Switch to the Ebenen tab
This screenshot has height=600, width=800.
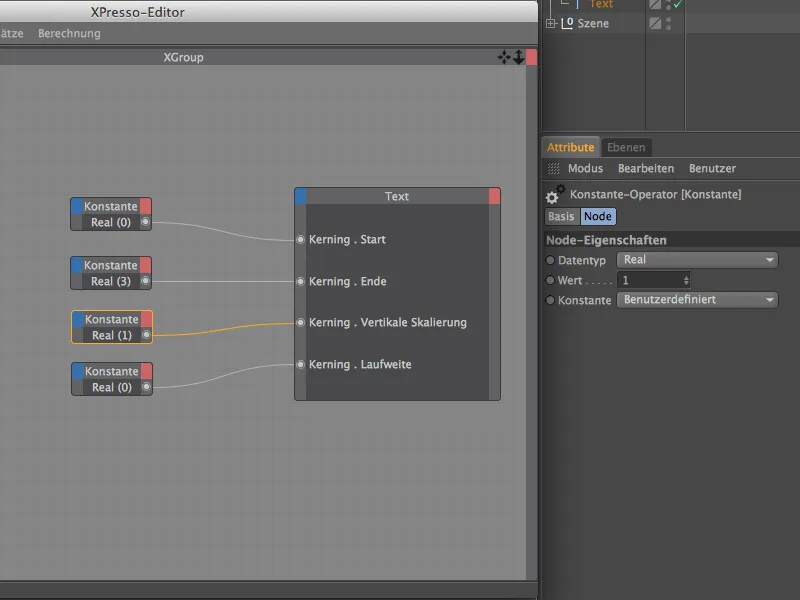coord(626,147)
